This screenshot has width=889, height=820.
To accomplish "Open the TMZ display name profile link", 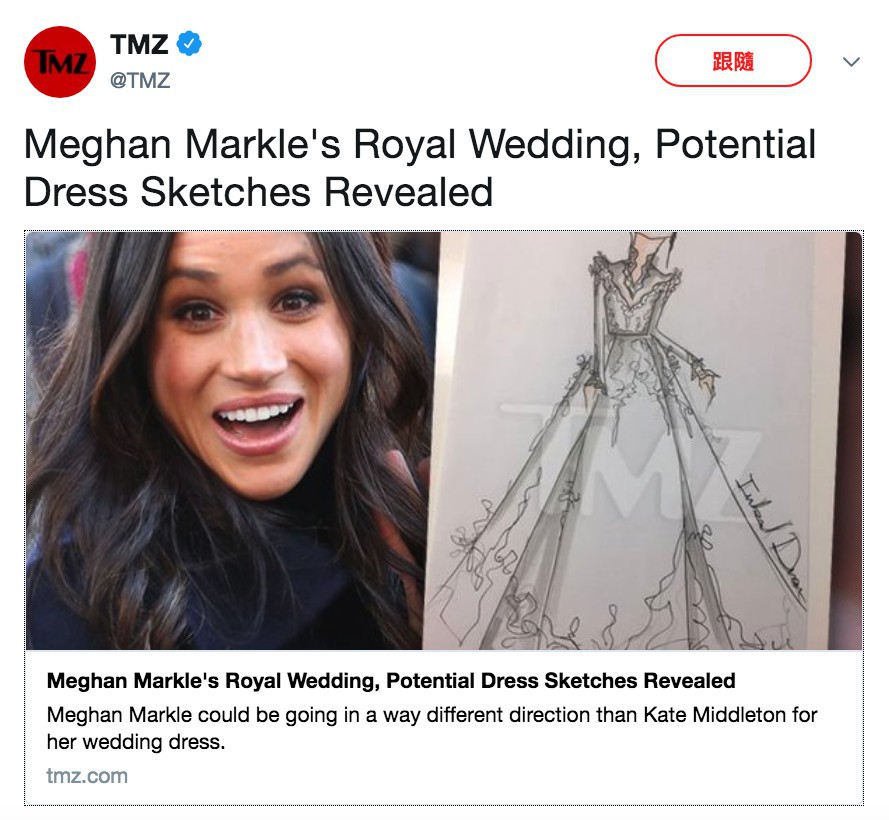I will point(138,45).
